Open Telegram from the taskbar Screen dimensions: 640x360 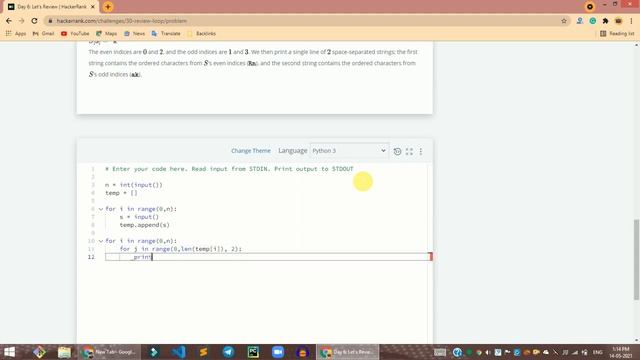[228, 352]
